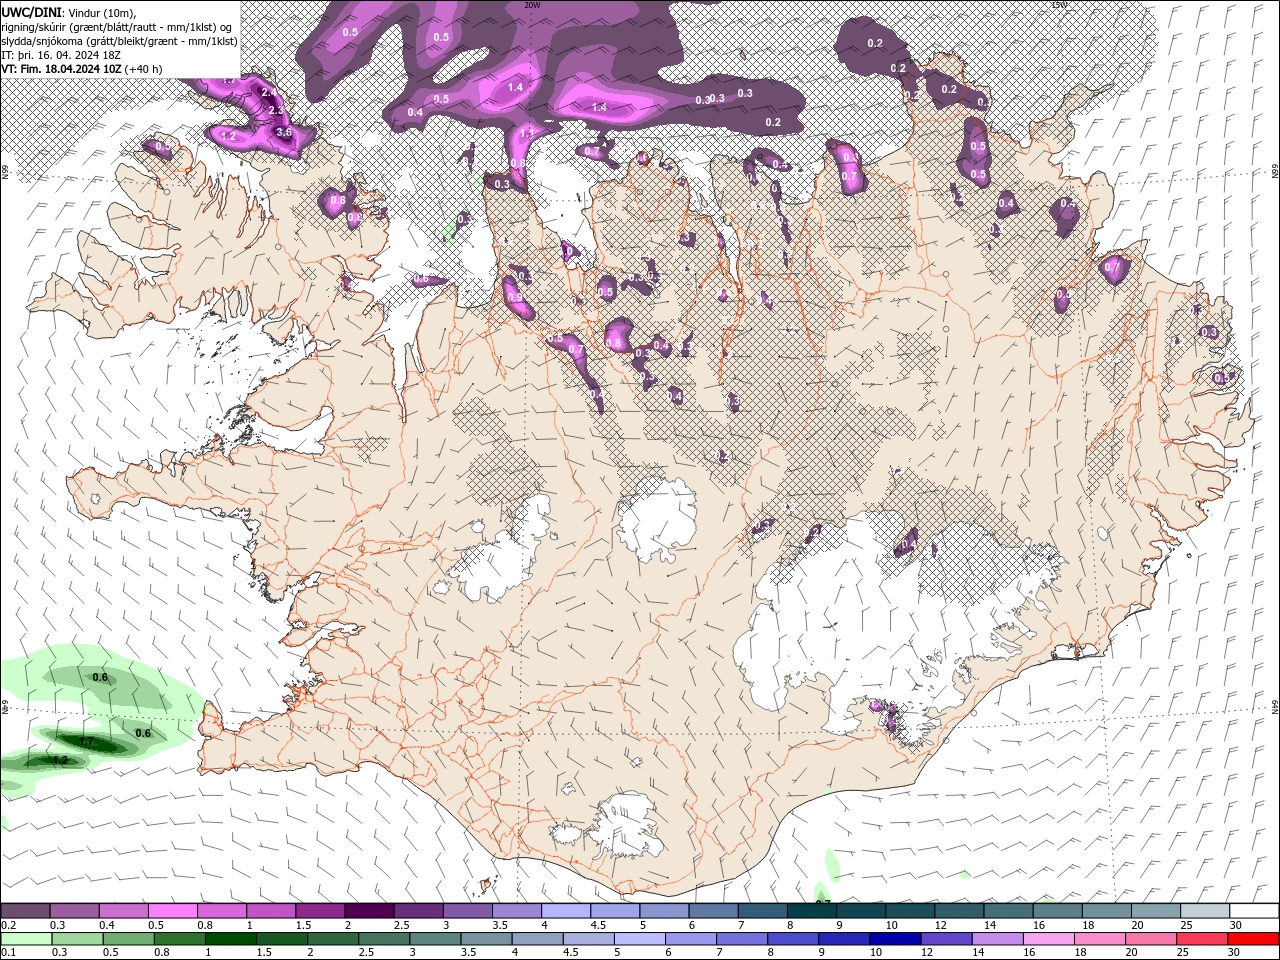Click the '(+40 h)' forecast offset text

tap(144, 69)
